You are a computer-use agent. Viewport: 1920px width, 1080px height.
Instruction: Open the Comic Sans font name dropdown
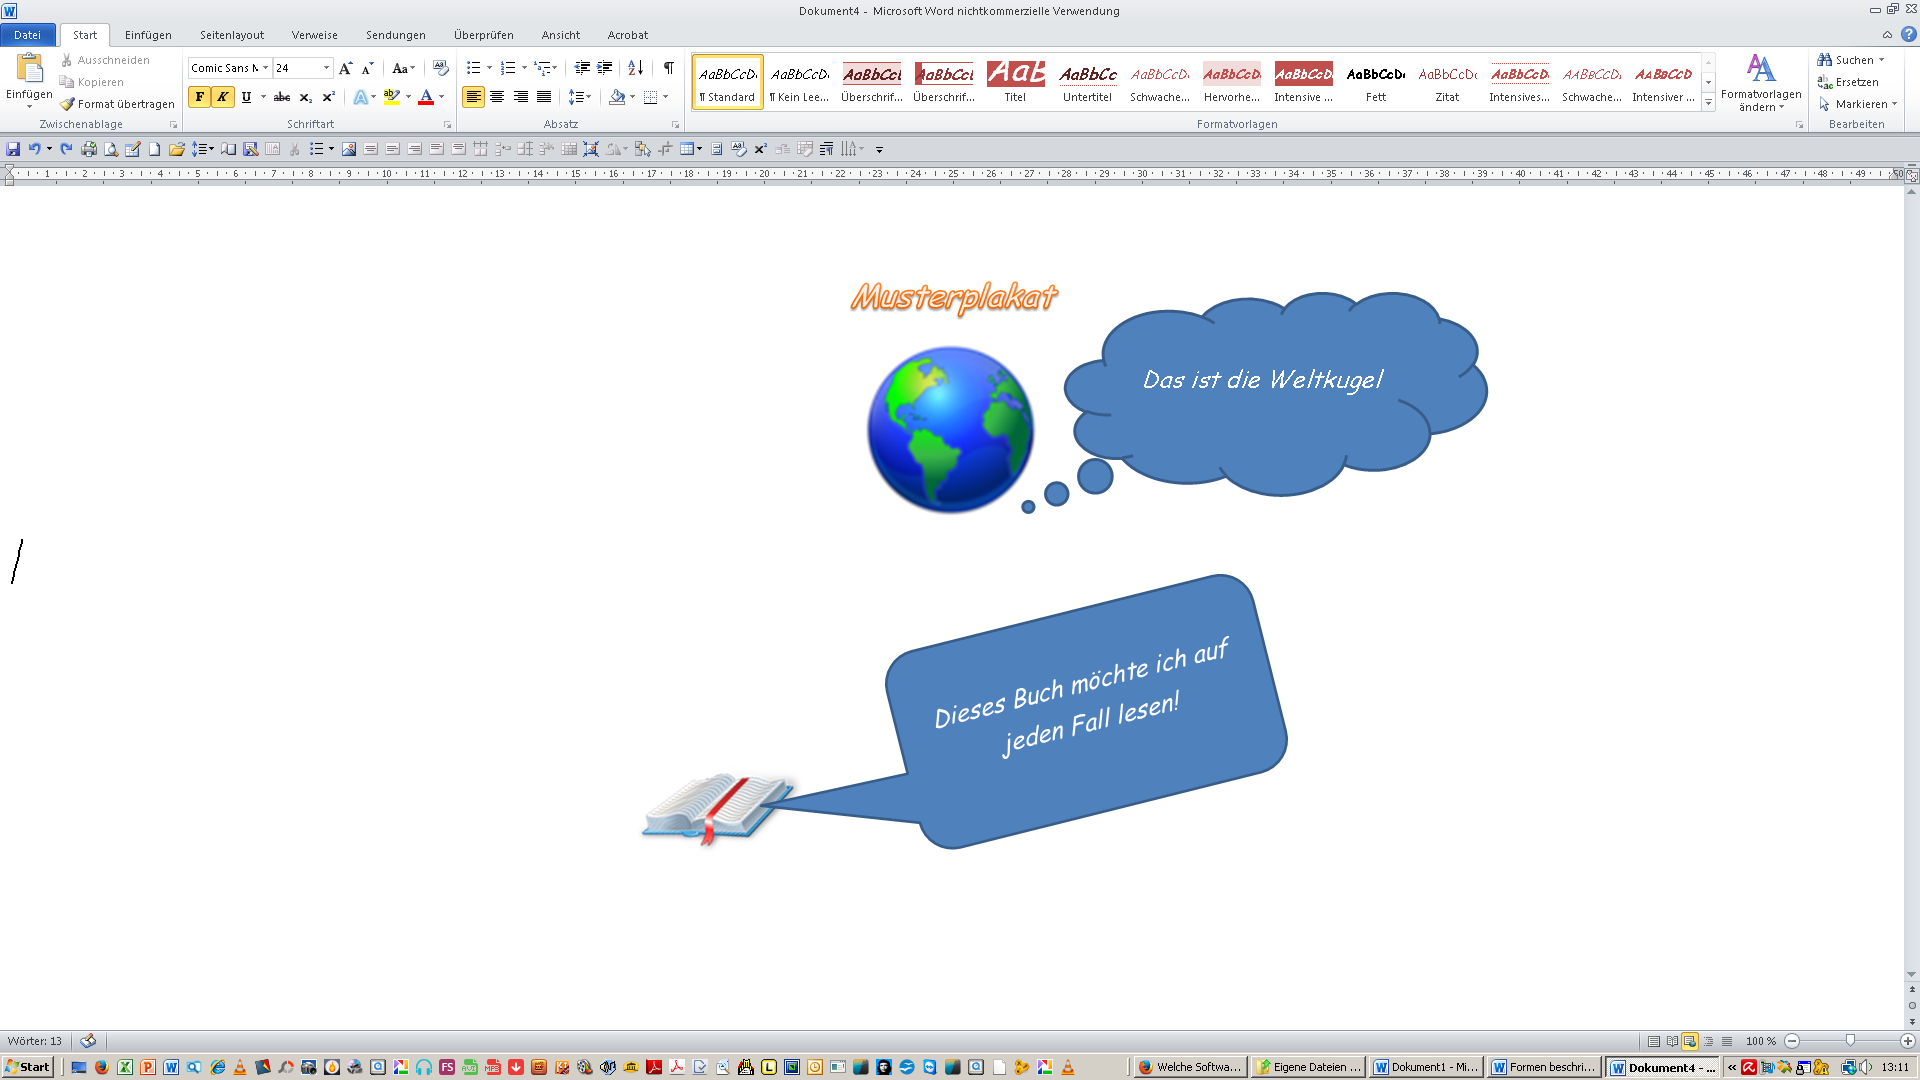(265, 68)
